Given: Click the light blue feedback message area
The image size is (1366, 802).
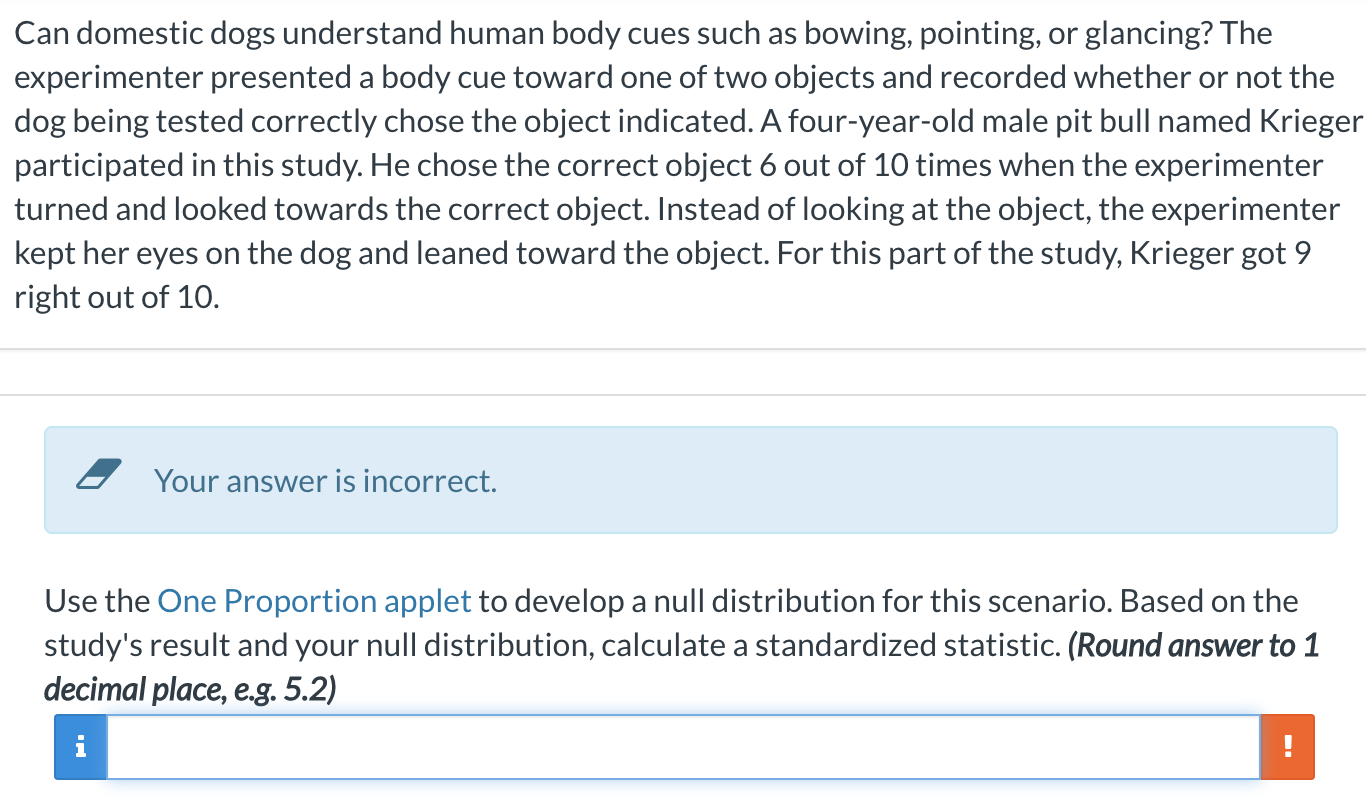Looking at the screenshot, I should (x=690, y=481).
